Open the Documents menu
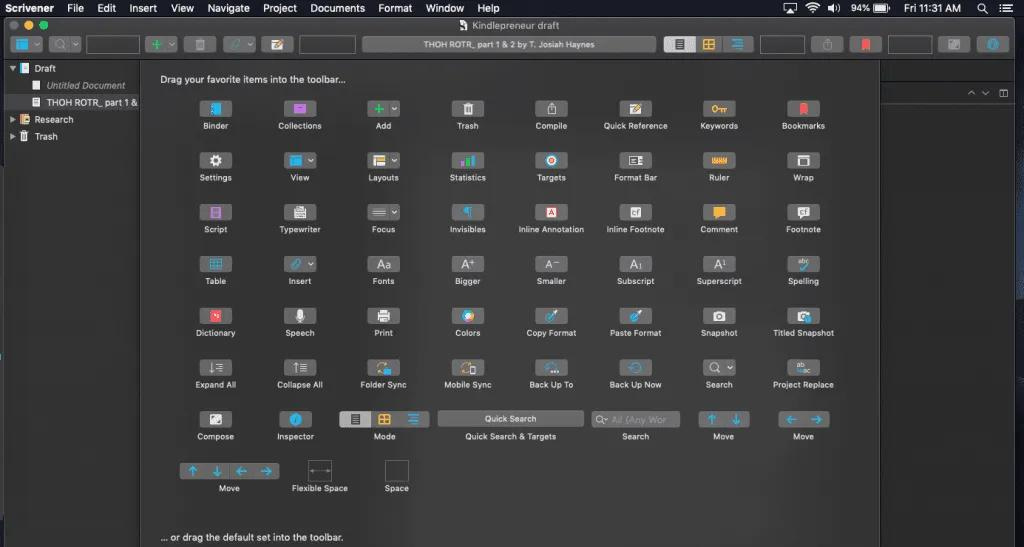 coord(338,8)
